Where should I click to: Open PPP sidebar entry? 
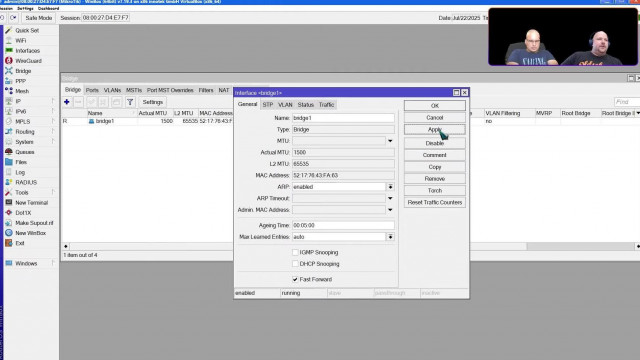tap(20, 81)
